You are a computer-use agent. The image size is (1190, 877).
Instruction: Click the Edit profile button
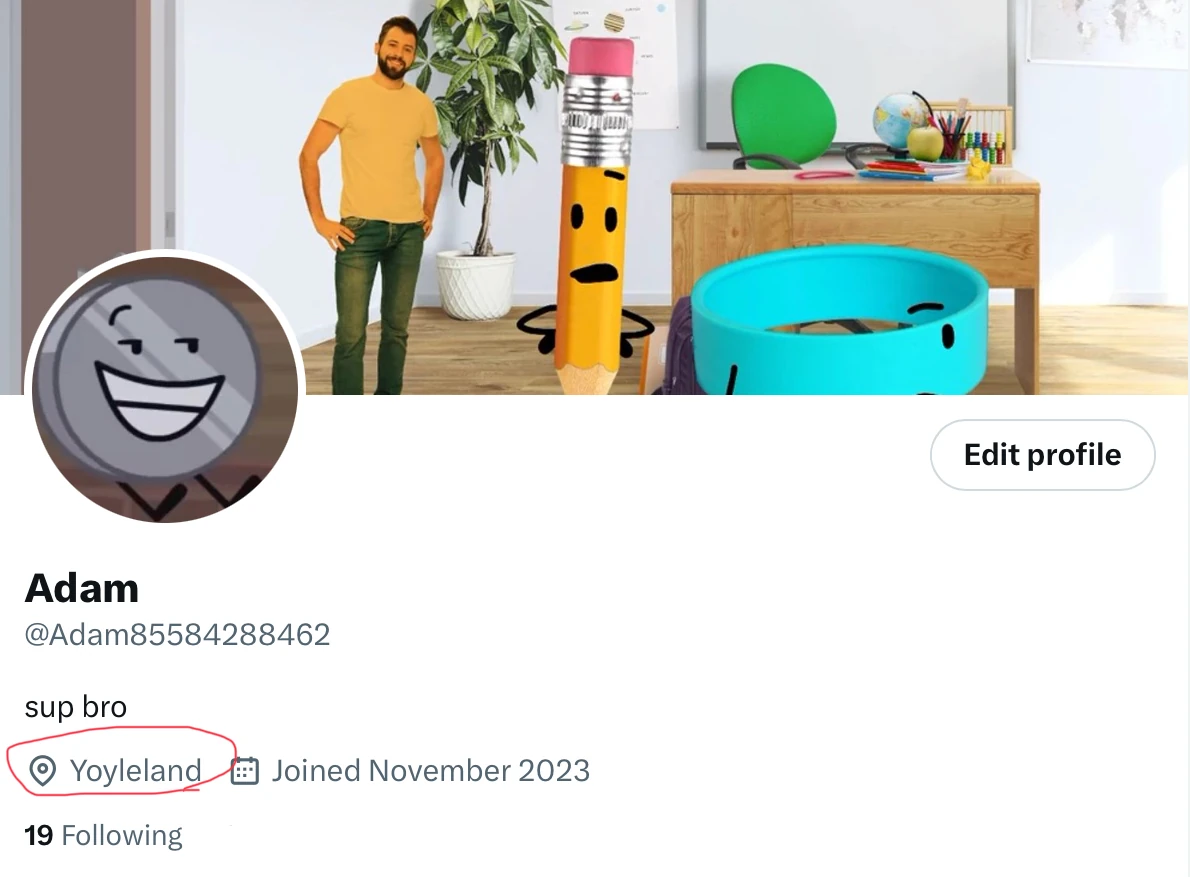click(1042, 455)
